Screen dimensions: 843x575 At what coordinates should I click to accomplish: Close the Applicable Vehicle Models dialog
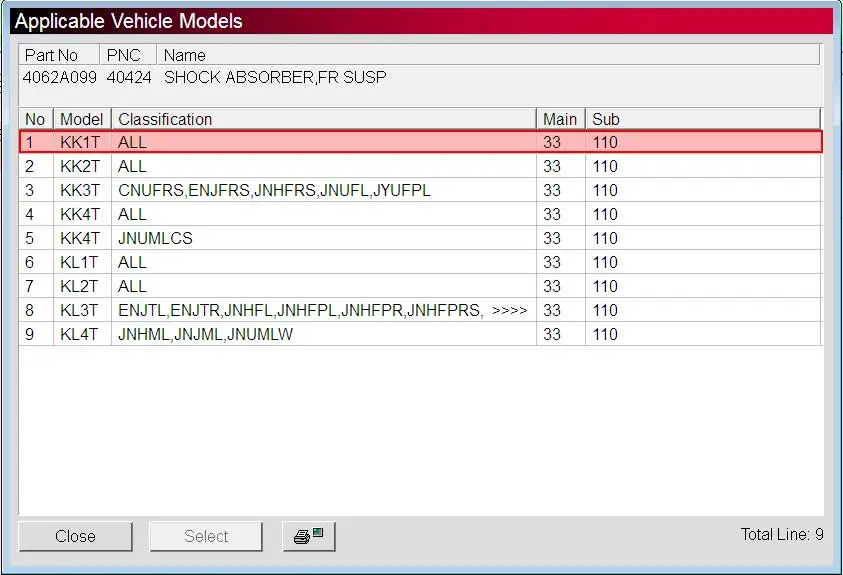click(x=75, y=536)
